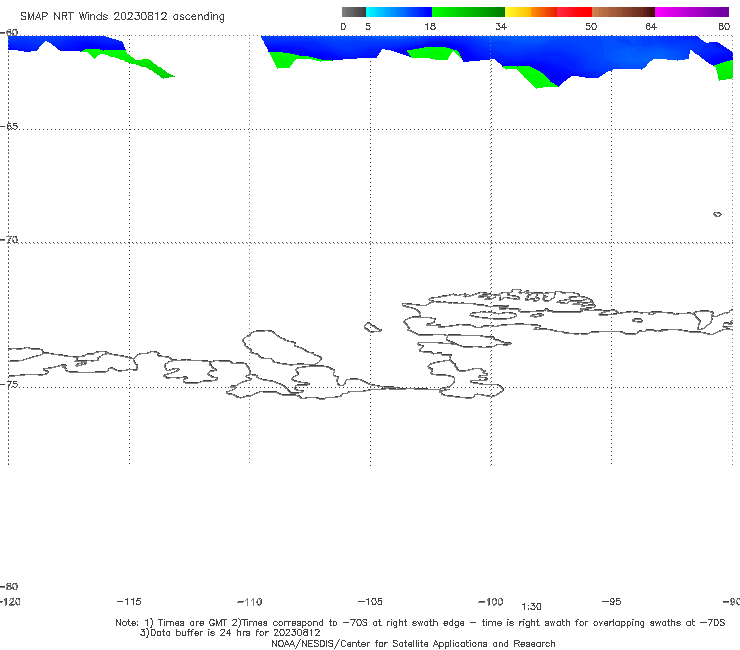Click the "Data buffer is 24 hrs" note line
This screenshot has height=650, width=740.
tap(230, 633)
